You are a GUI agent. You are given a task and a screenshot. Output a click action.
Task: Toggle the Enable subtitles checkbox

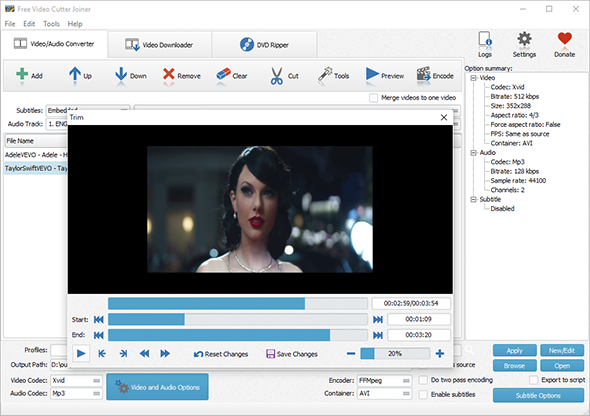423,395
